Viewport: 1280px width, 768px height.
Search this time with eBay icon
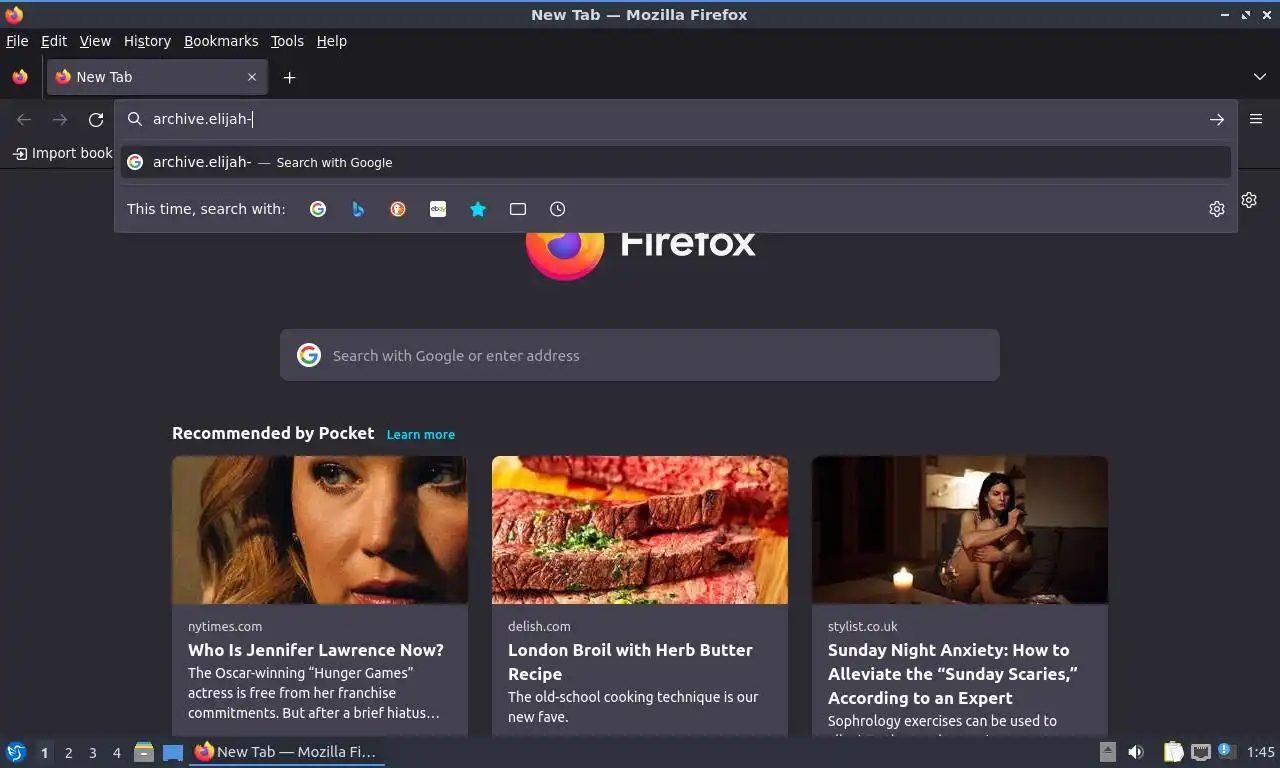[x=438, y=209]
